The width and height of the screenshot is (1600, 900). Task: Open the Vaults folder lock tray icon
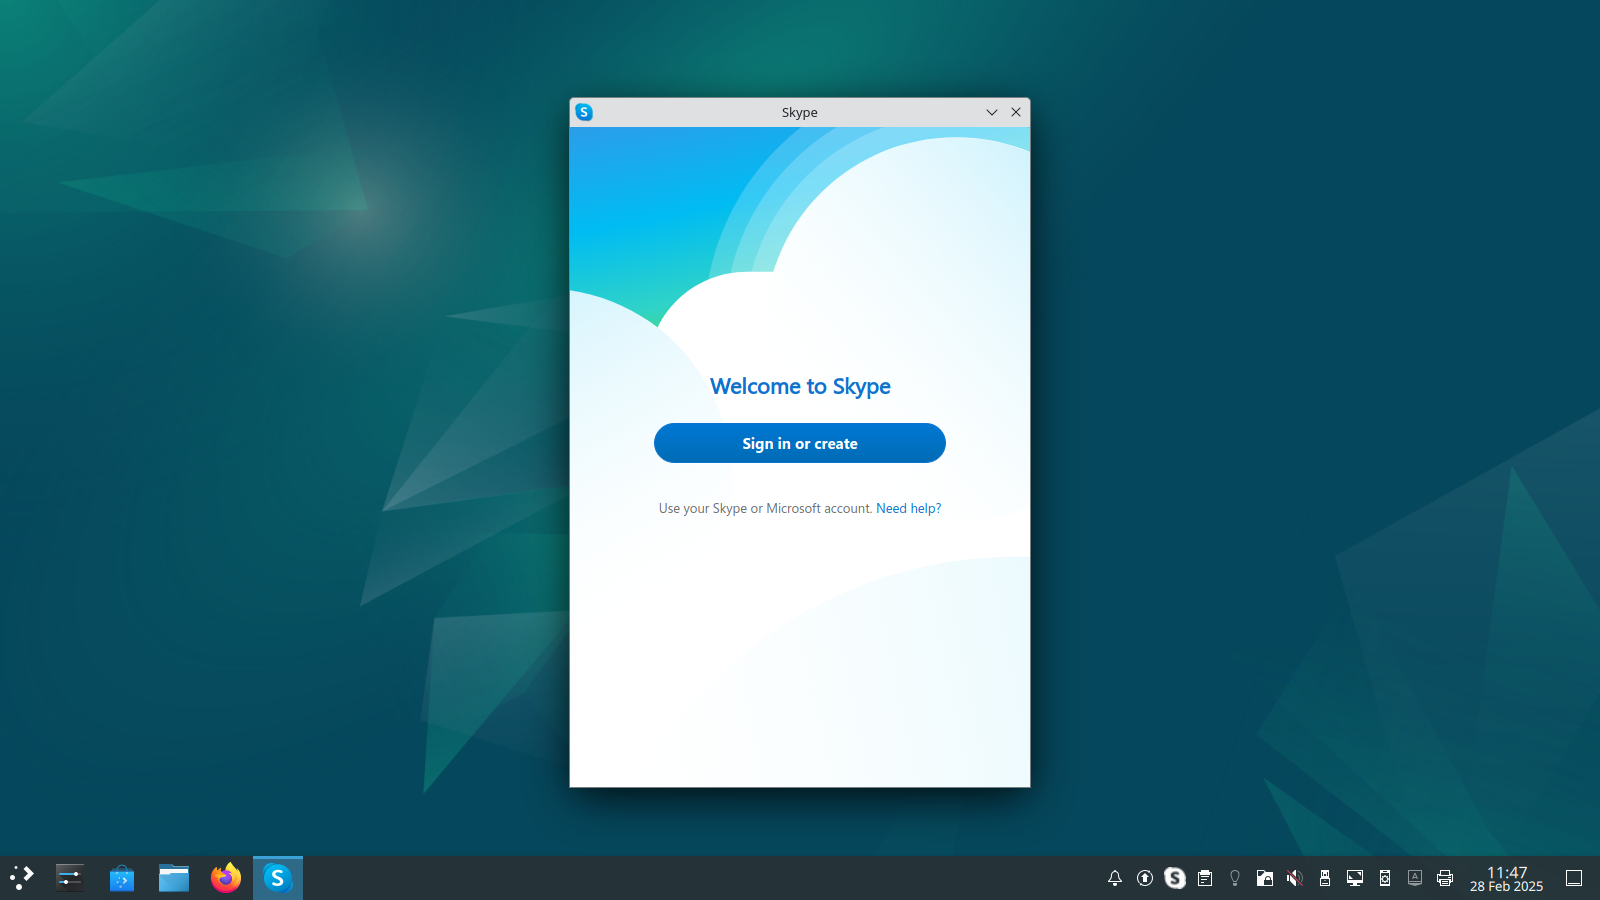pyautogui.click(x=1265, y=878)
